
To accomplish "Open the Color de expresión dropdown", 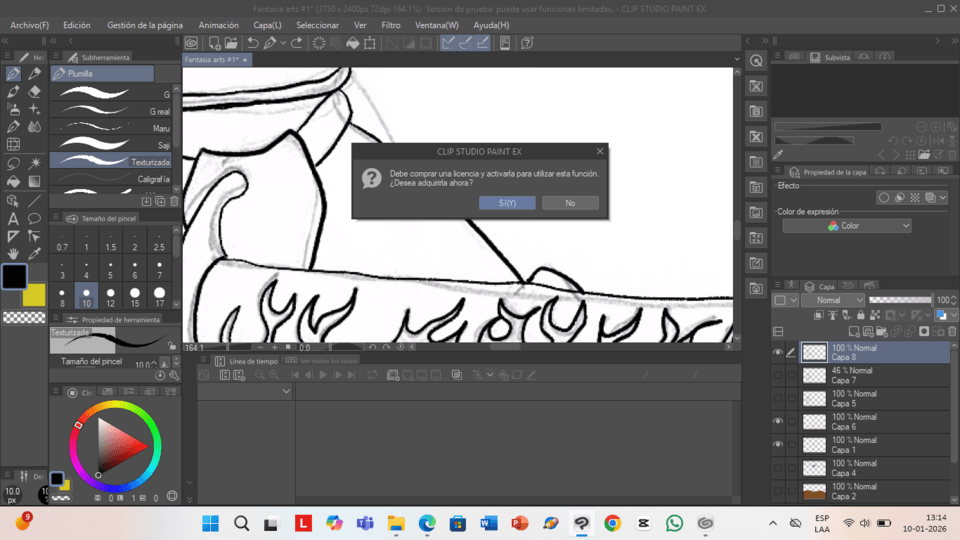I will pos(847,226).
